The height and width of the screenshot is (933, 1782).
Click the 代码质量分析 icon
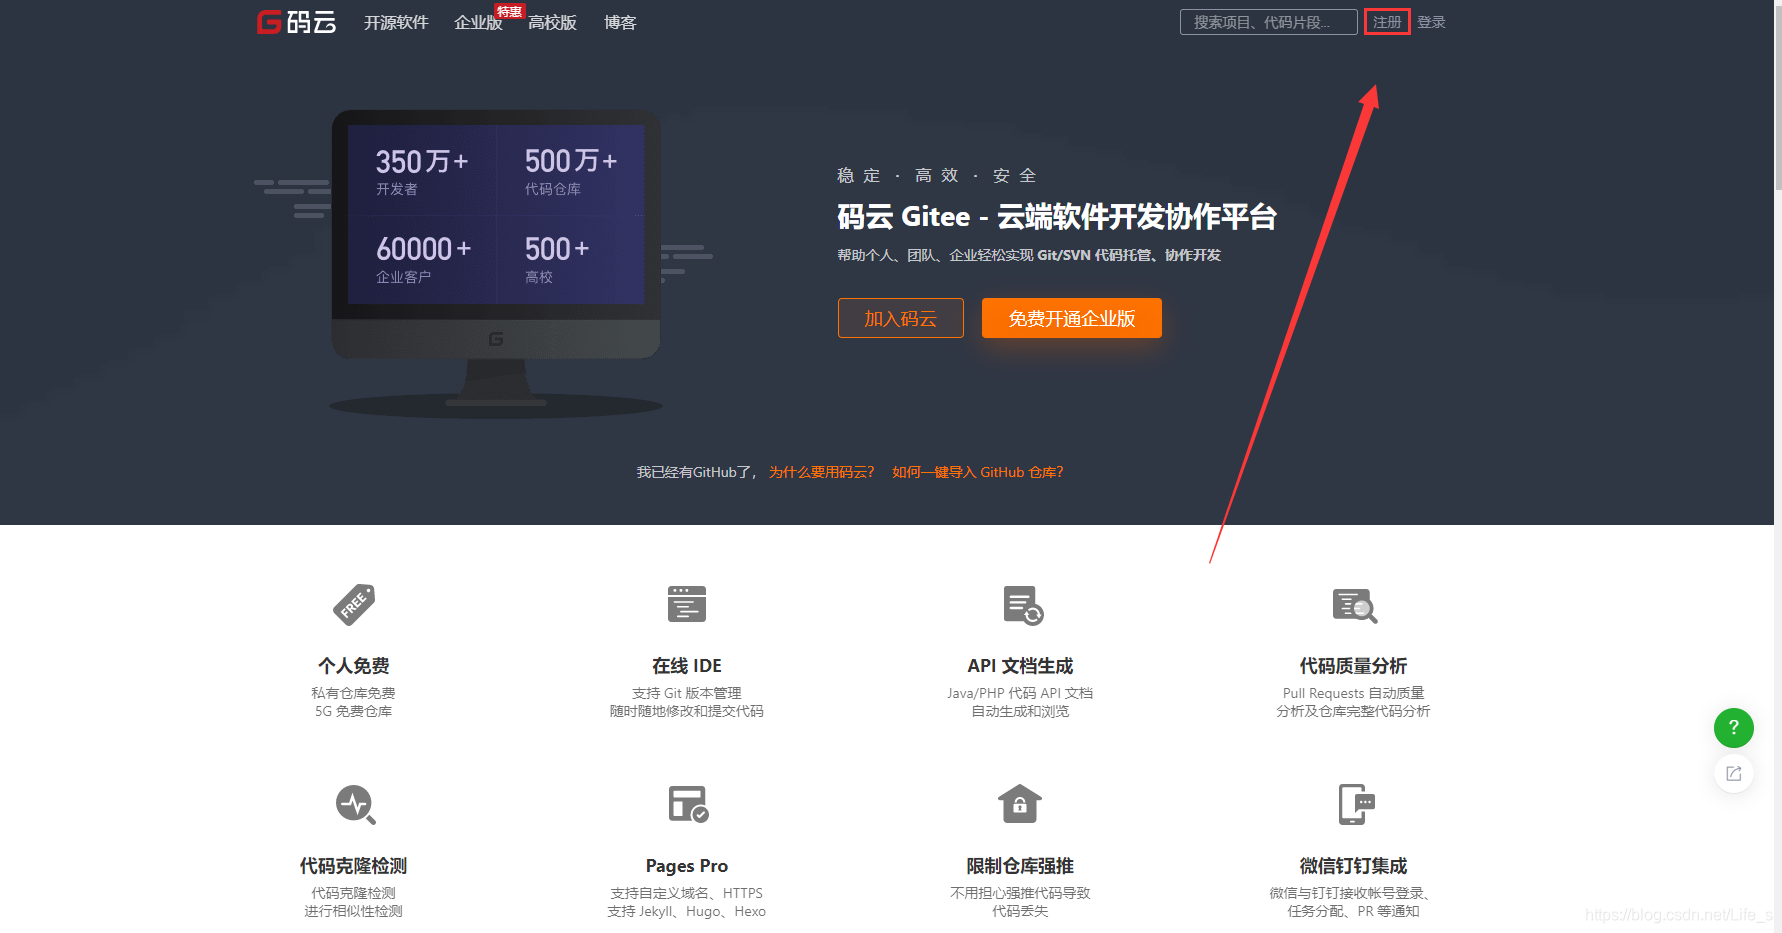point(1355,606)
